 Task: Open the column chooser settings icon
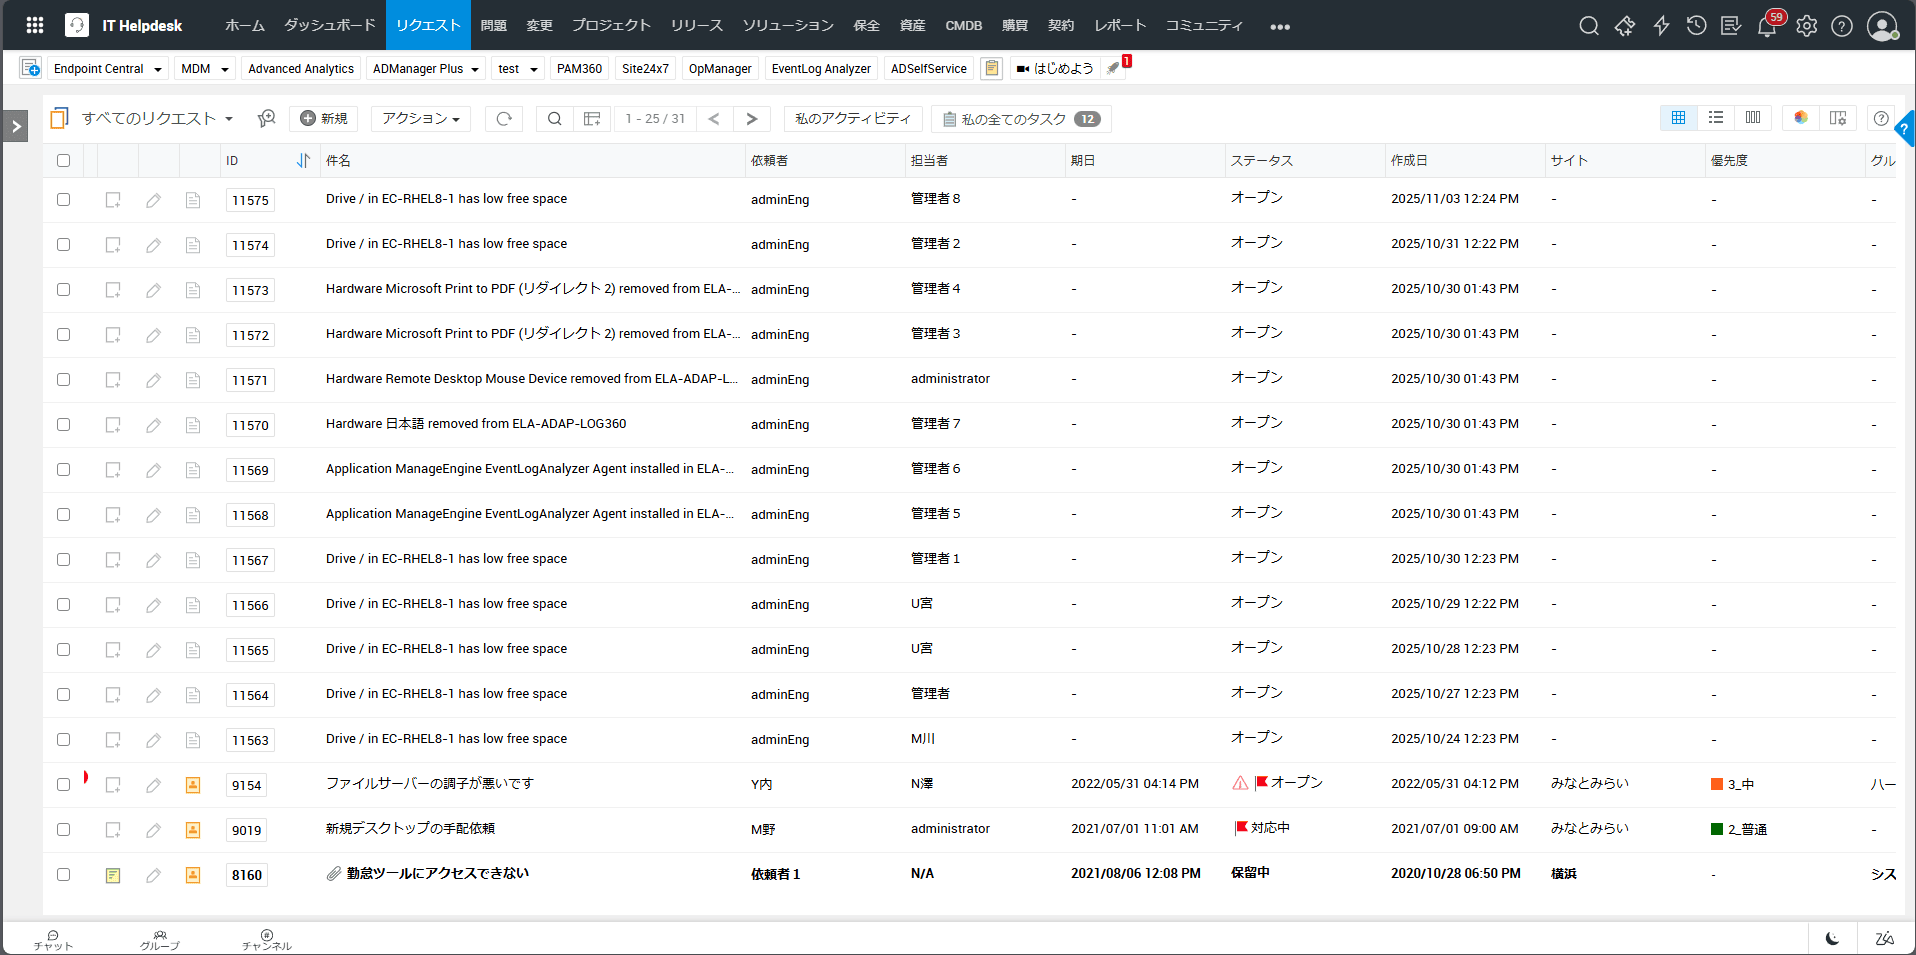(1838, 118)
